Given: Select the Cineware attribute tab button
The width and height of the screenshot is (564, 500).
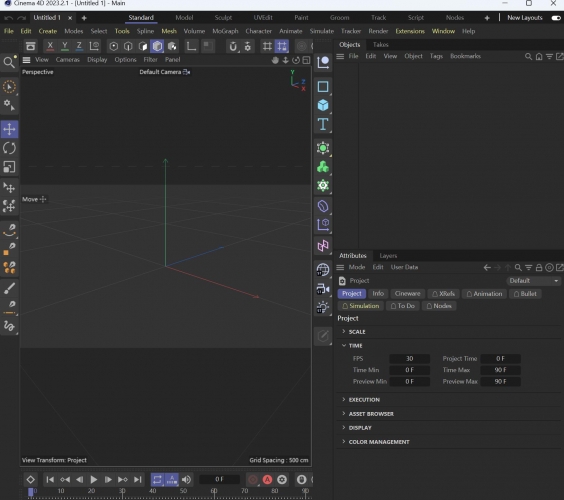Looking at the screenshot, I should [x=408, y=294].
